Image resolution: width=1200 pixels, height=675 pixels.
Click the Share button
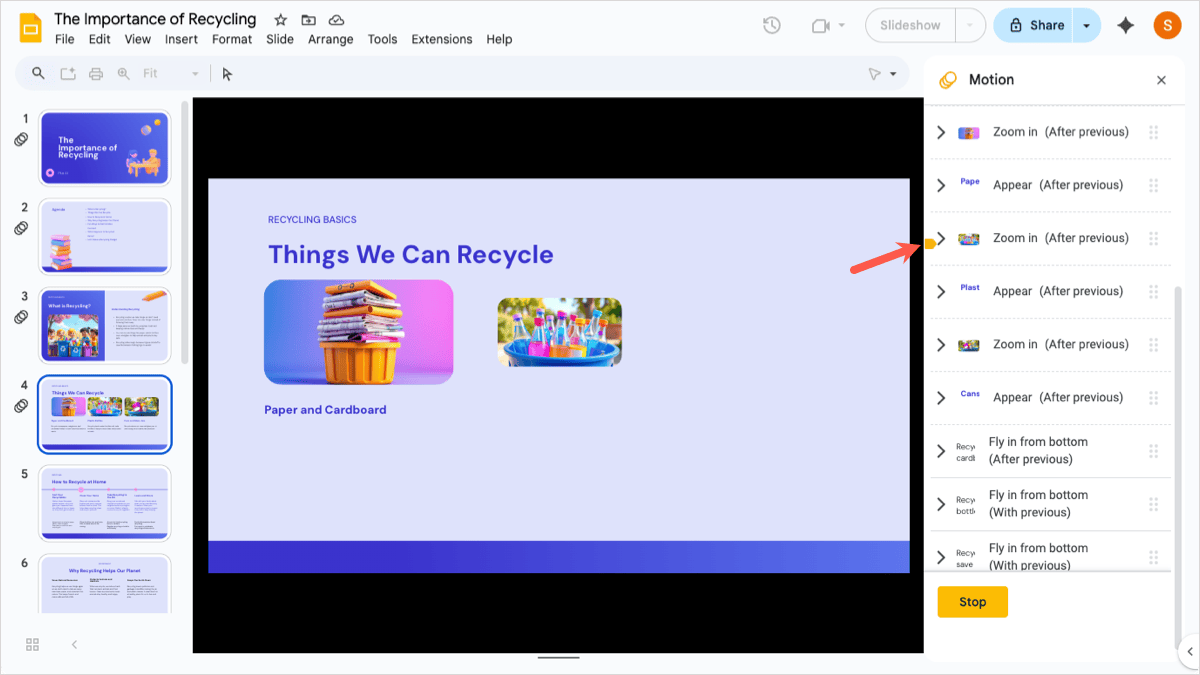(1035, 26)
